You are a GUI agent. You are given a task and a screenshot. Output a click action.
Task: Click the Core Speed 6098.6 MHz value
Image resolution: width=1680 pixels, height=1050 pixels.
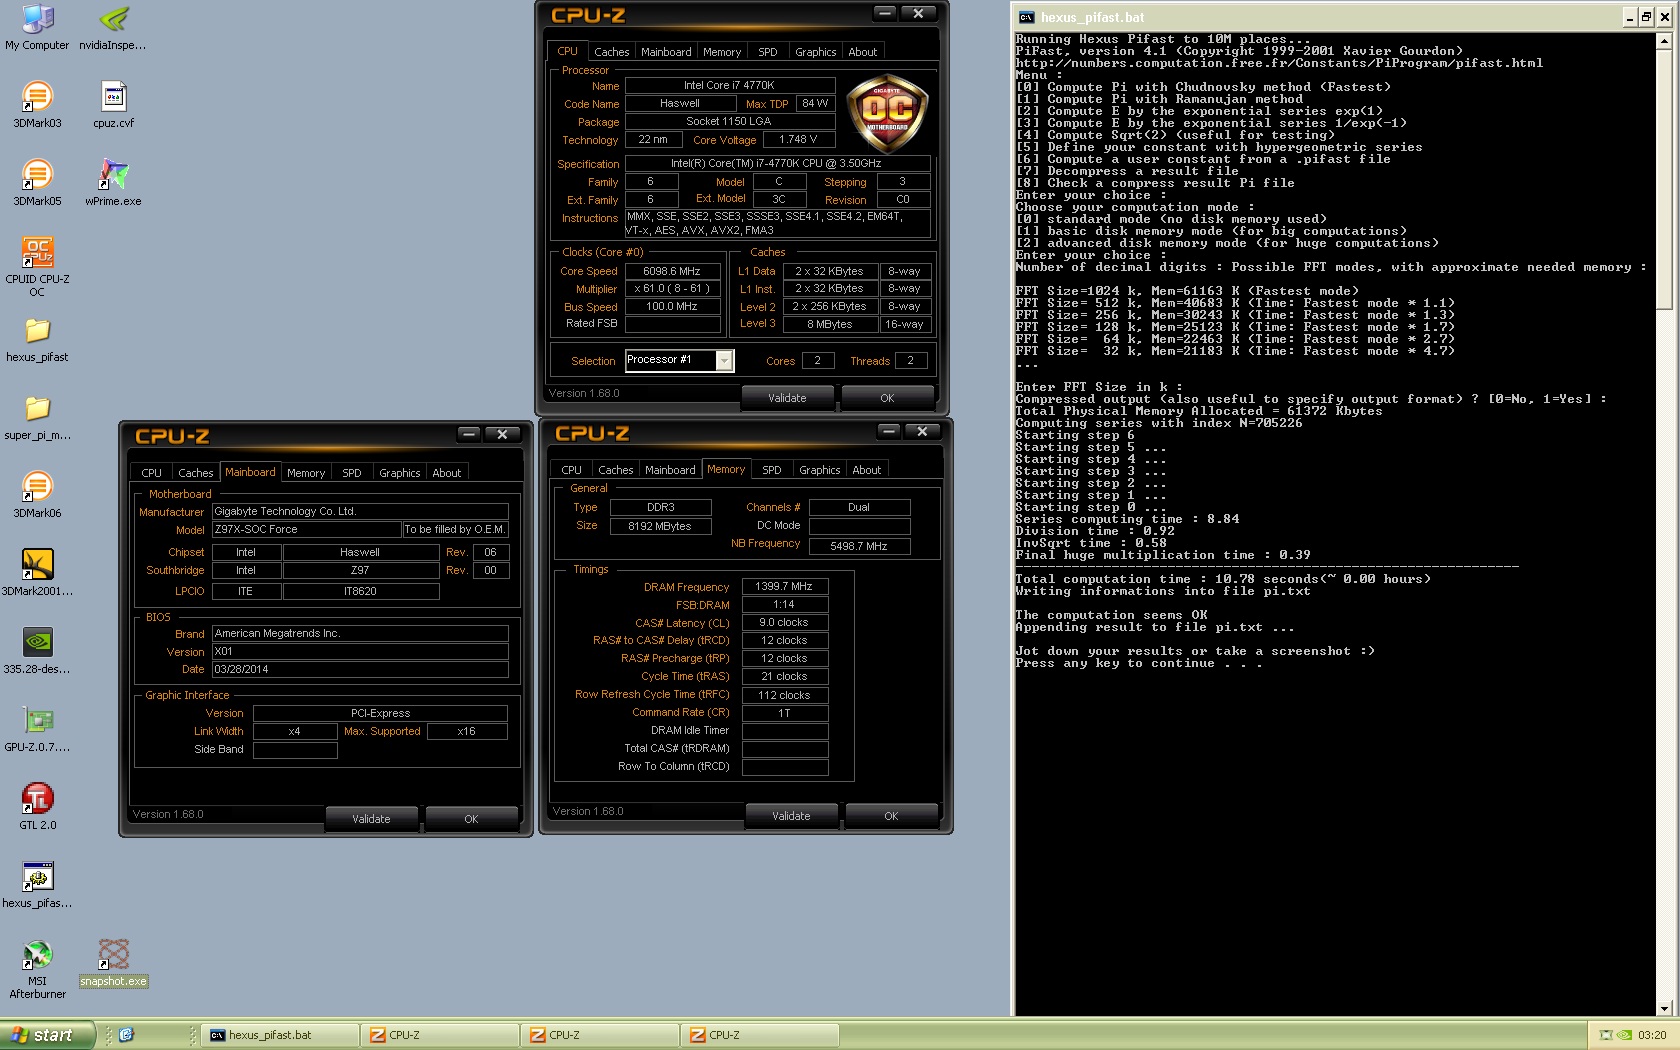[672, 271]
